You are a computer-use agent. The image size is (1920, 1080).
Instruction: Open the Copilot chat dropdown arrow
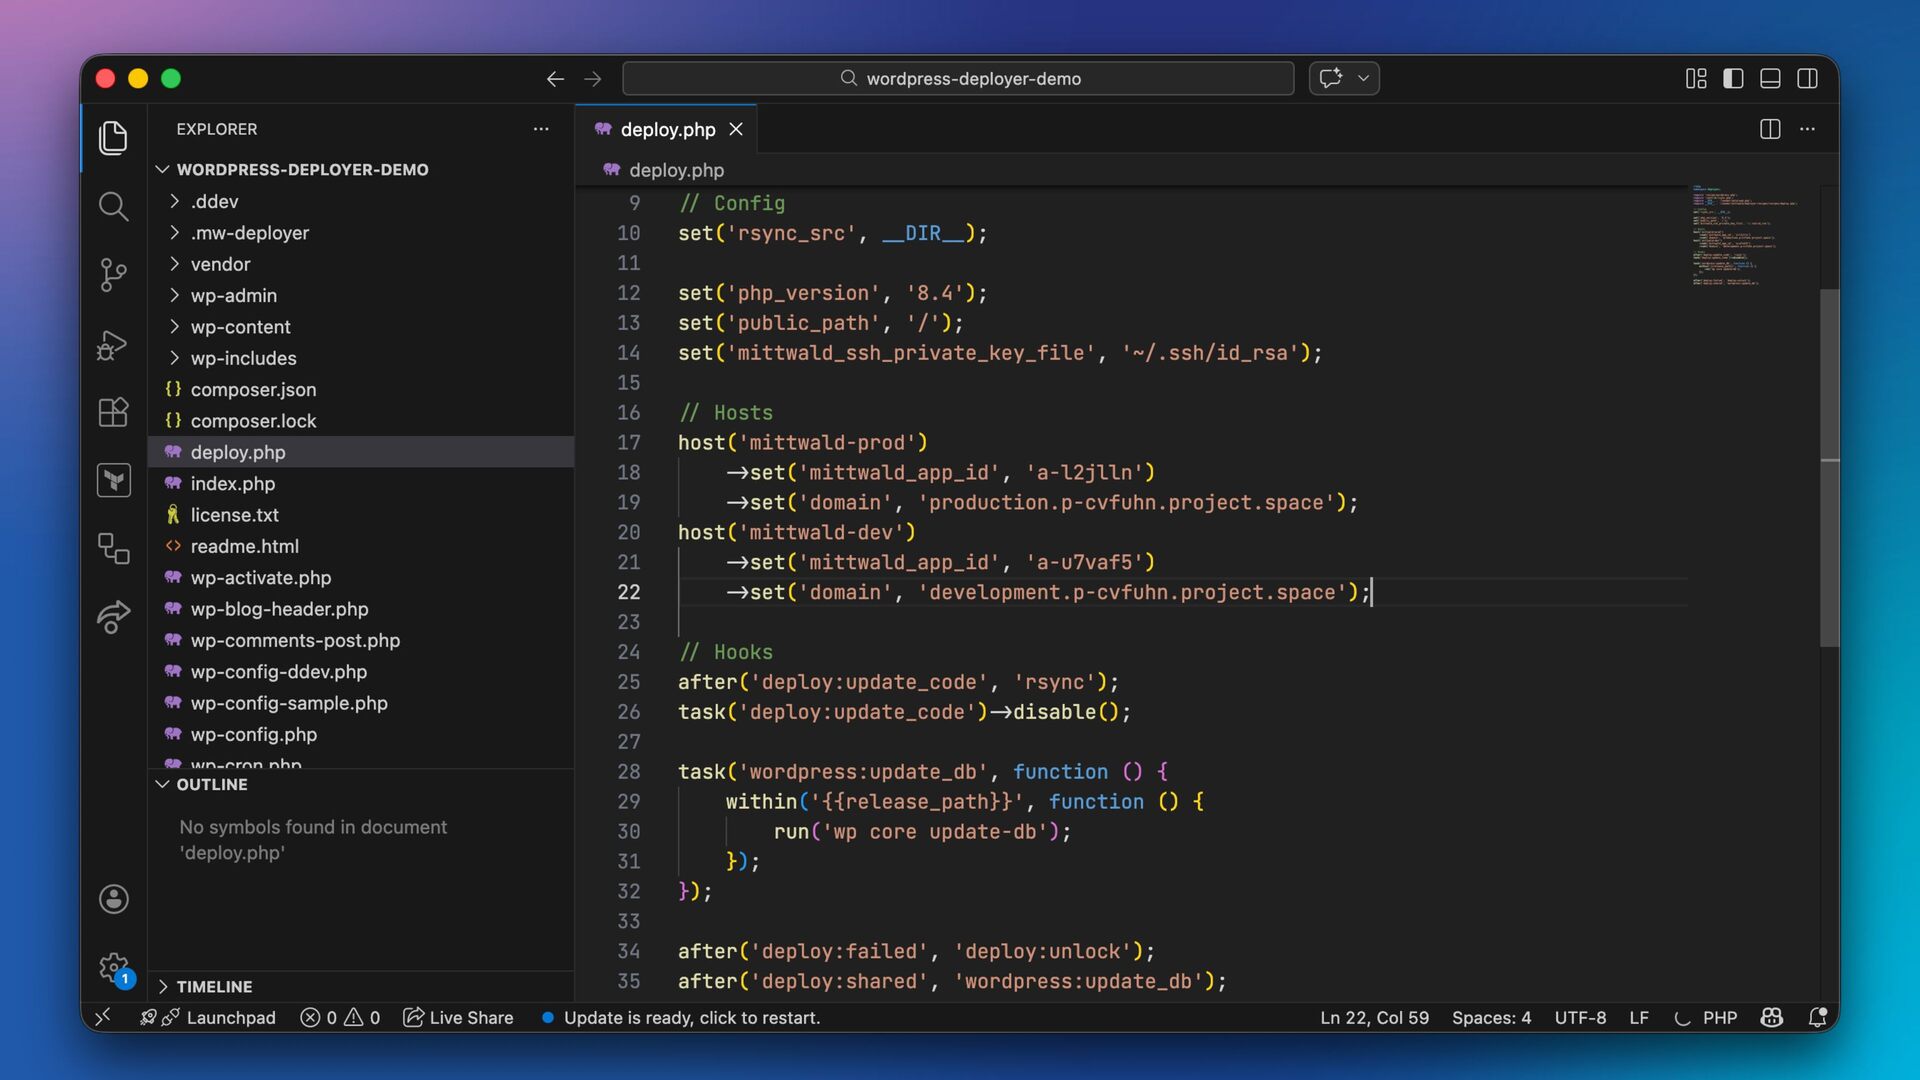1363,78
